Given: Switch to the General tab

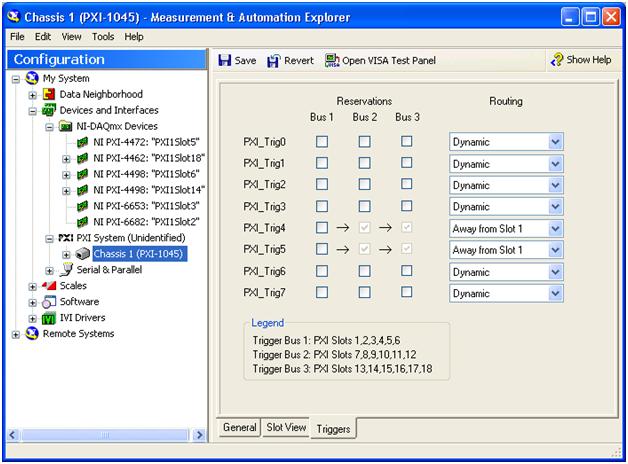Looking at the screenshot, I should pyautogui.click(x=240, y=427).
